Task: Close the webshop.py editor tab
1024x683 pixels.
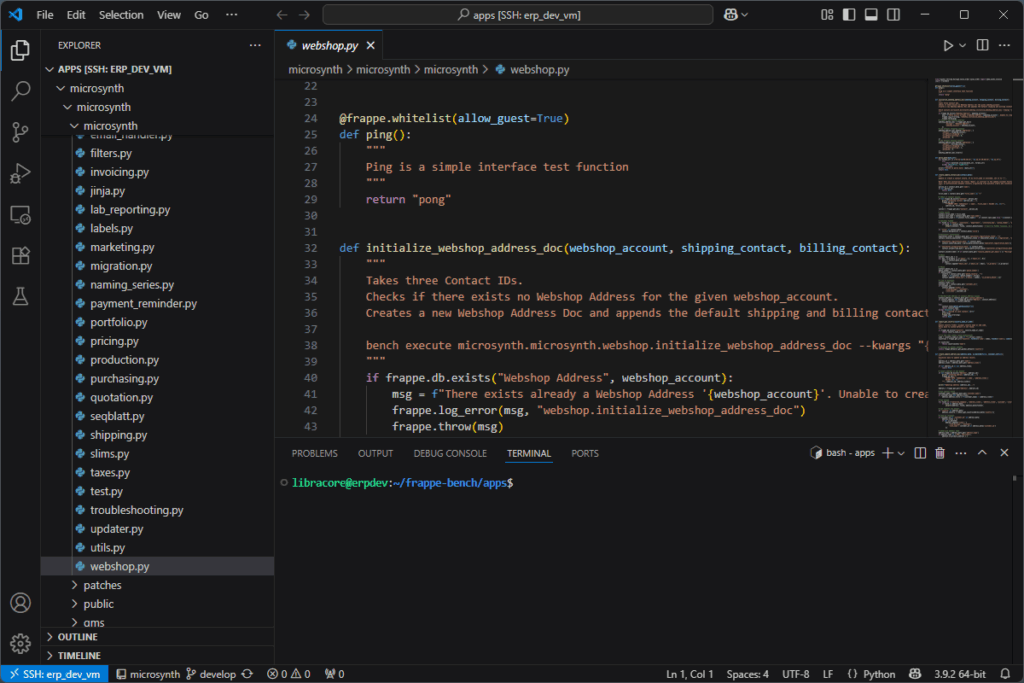Action: (370, 45)
